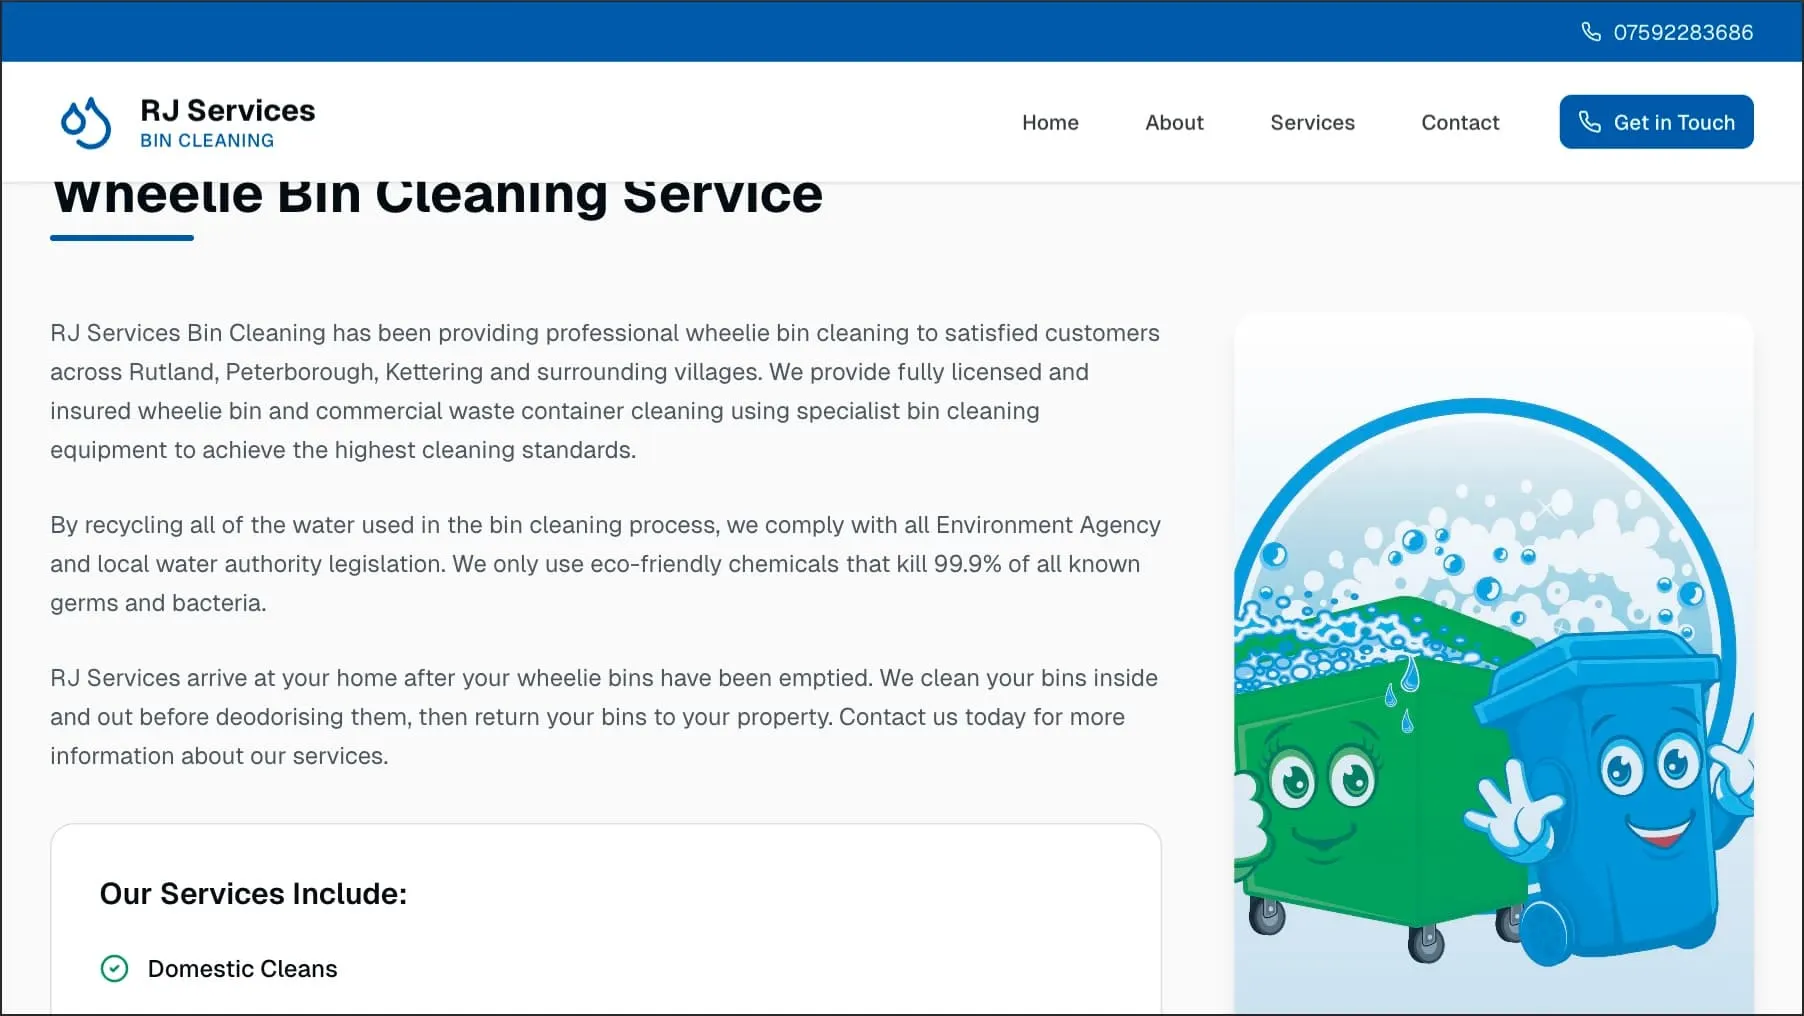Click the Our Services Include heading
This screenshot has height=1016, width=1804.
253,894
